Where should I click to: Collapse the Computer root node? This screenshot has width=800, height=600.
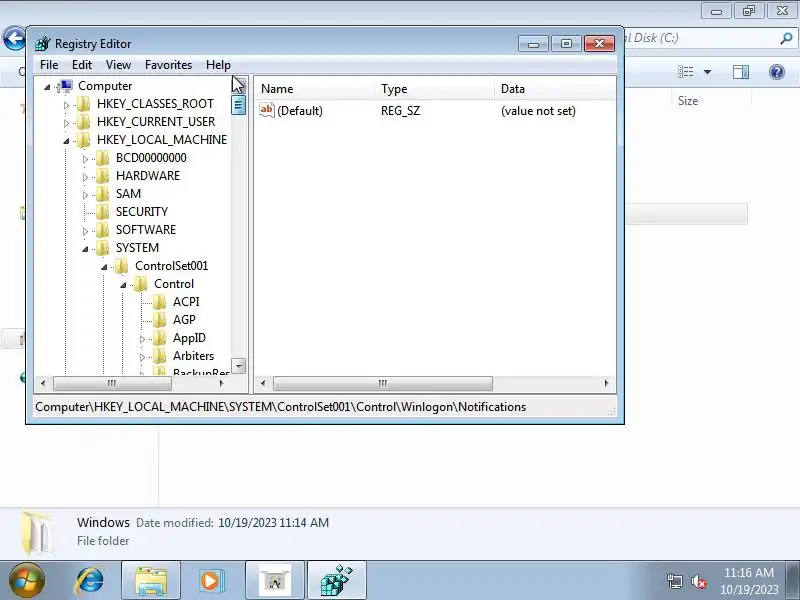tap(47, 87)
